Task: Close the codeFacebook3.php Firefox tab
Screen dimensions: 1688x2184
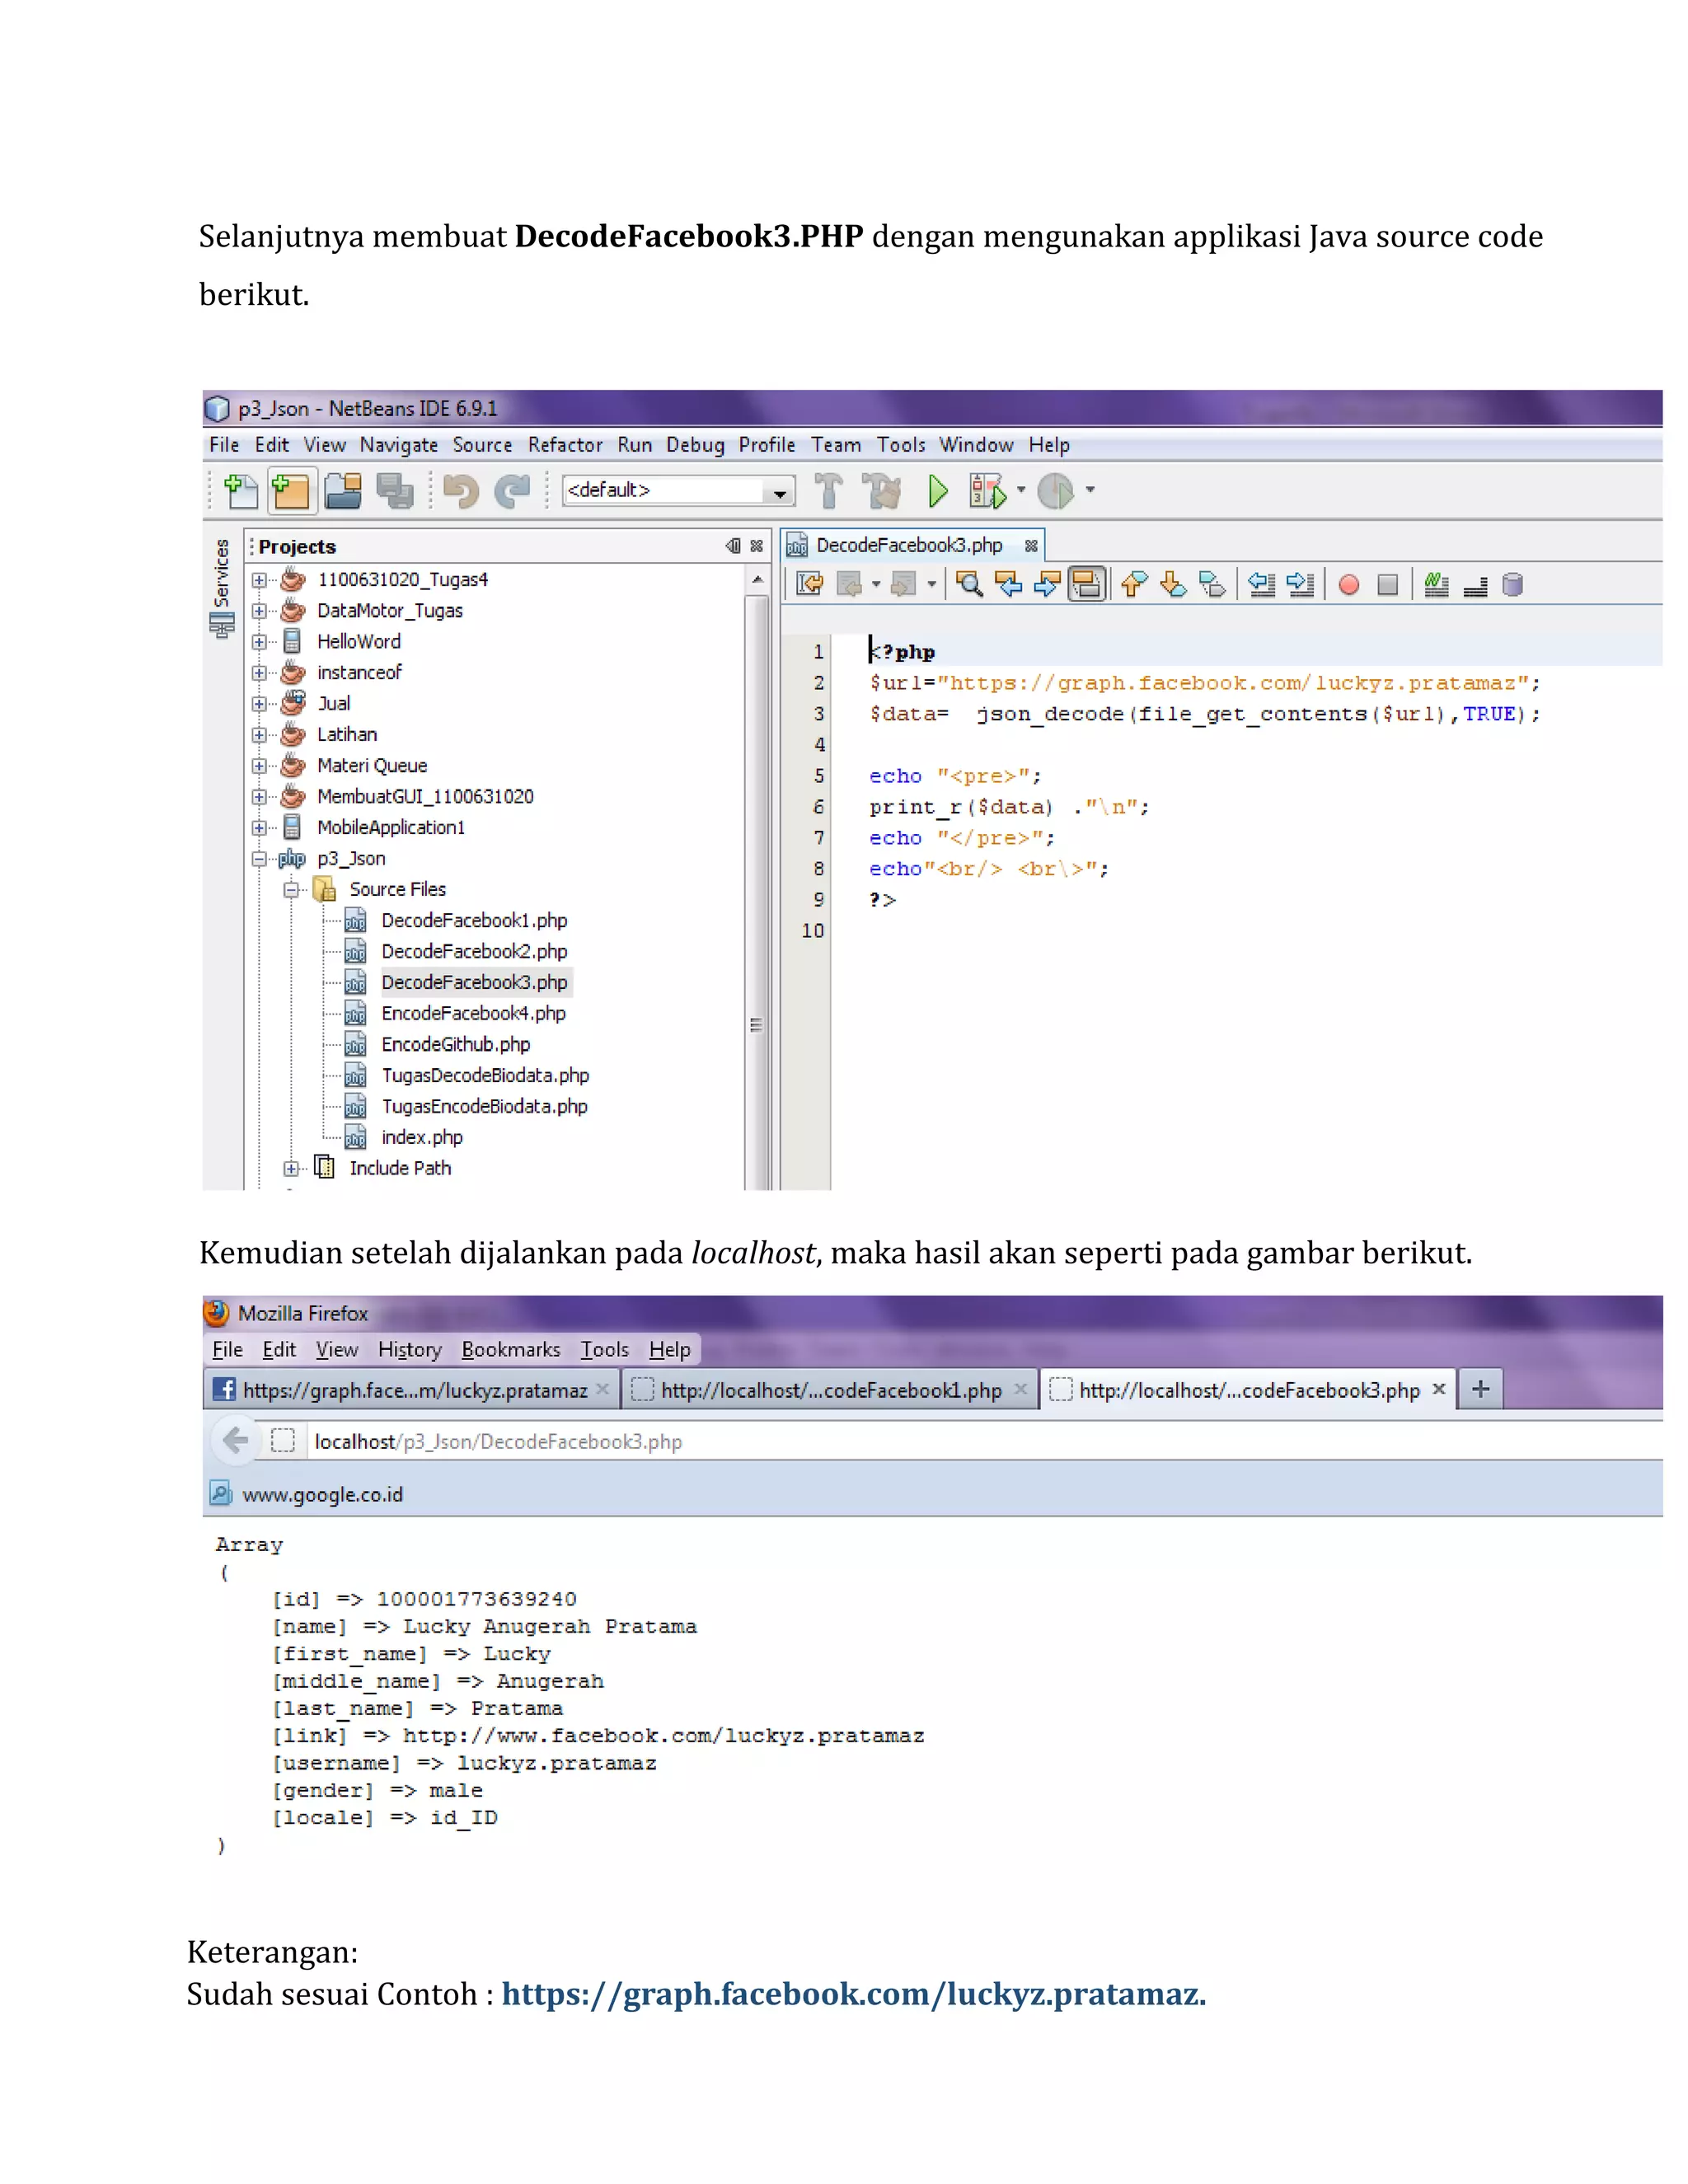Action: [x=1439, y=1389]
